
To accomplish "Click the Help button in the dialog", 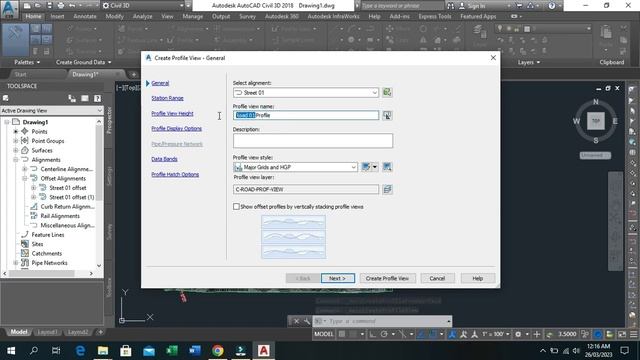I will (478, 278).
